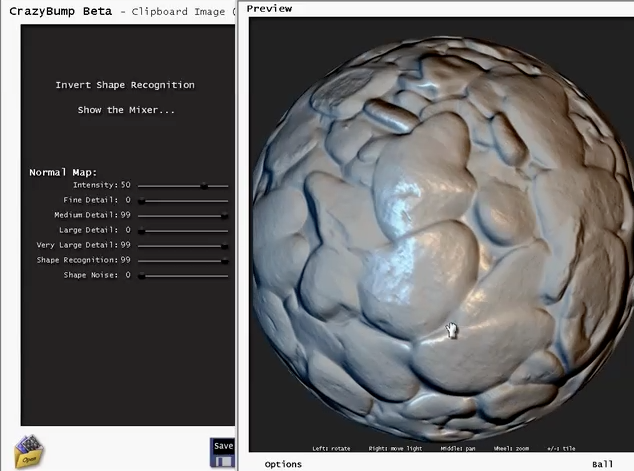Click the 'Right: move light' hint text
This screenshot has width=634, height=471.
click(x=395, y=448)
